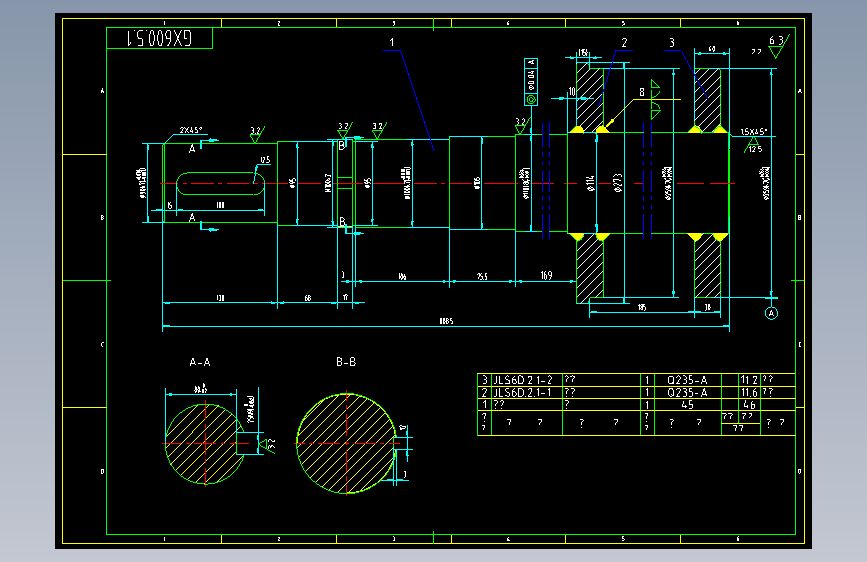
Task: Click the mirrored GX600.5.1 drawing number box
Action: (x=159, y=38)
